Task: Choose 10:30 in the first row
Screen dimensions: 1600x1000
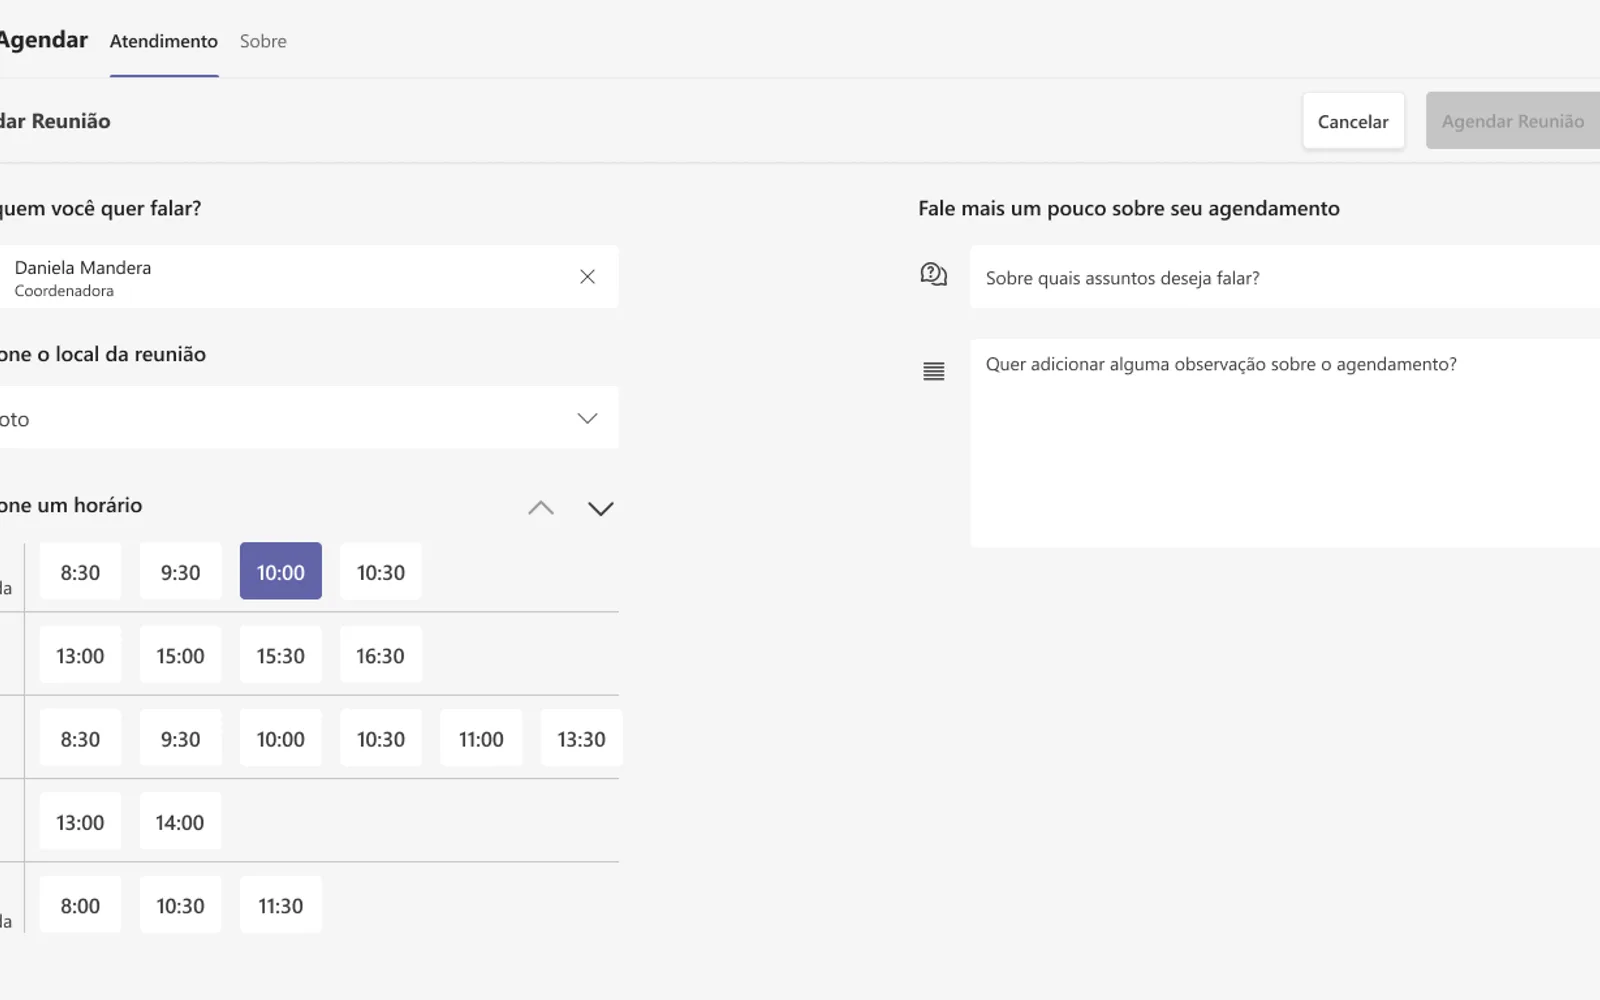Action: click(381, 571)
